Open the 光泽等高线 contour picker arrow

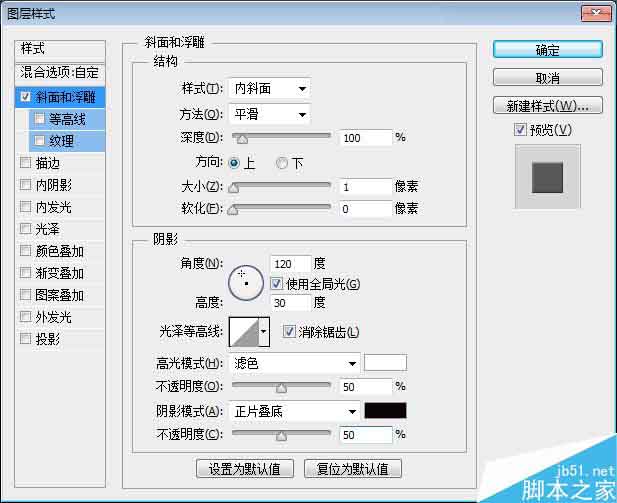tap(264, 332)
